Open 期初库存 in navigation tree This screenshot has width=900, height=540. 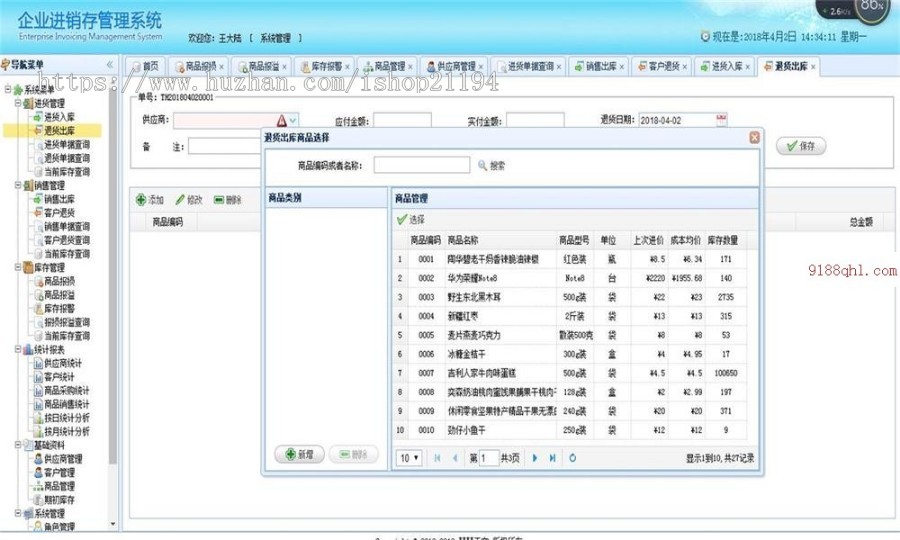[x=59, y=500]
